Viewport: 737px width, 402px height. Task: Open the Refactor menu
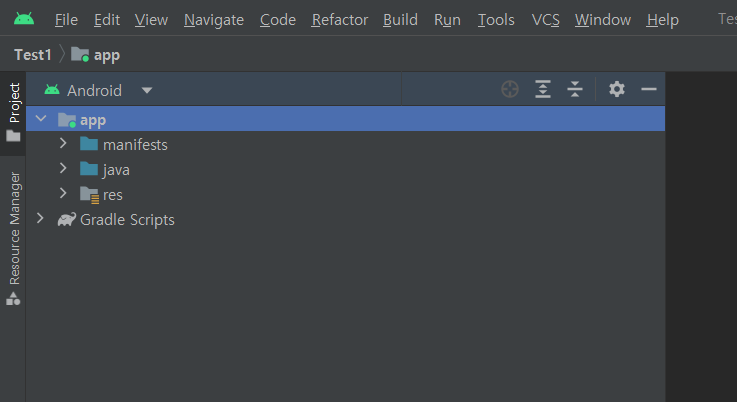tap(340, 20)
